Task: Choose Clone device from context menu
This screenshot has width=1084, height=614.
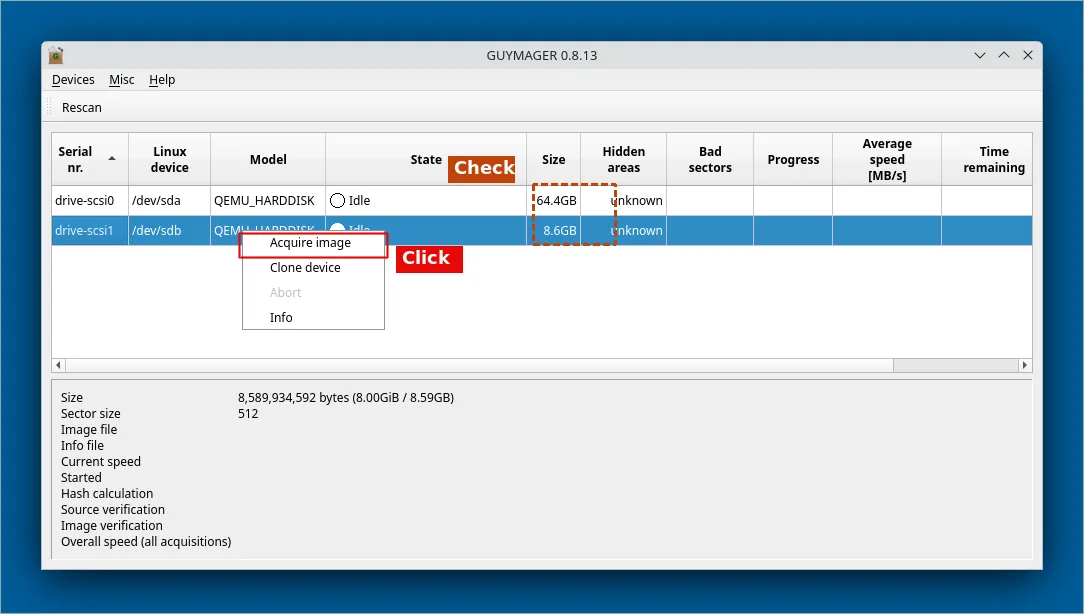Action: (x=305, y=268)
